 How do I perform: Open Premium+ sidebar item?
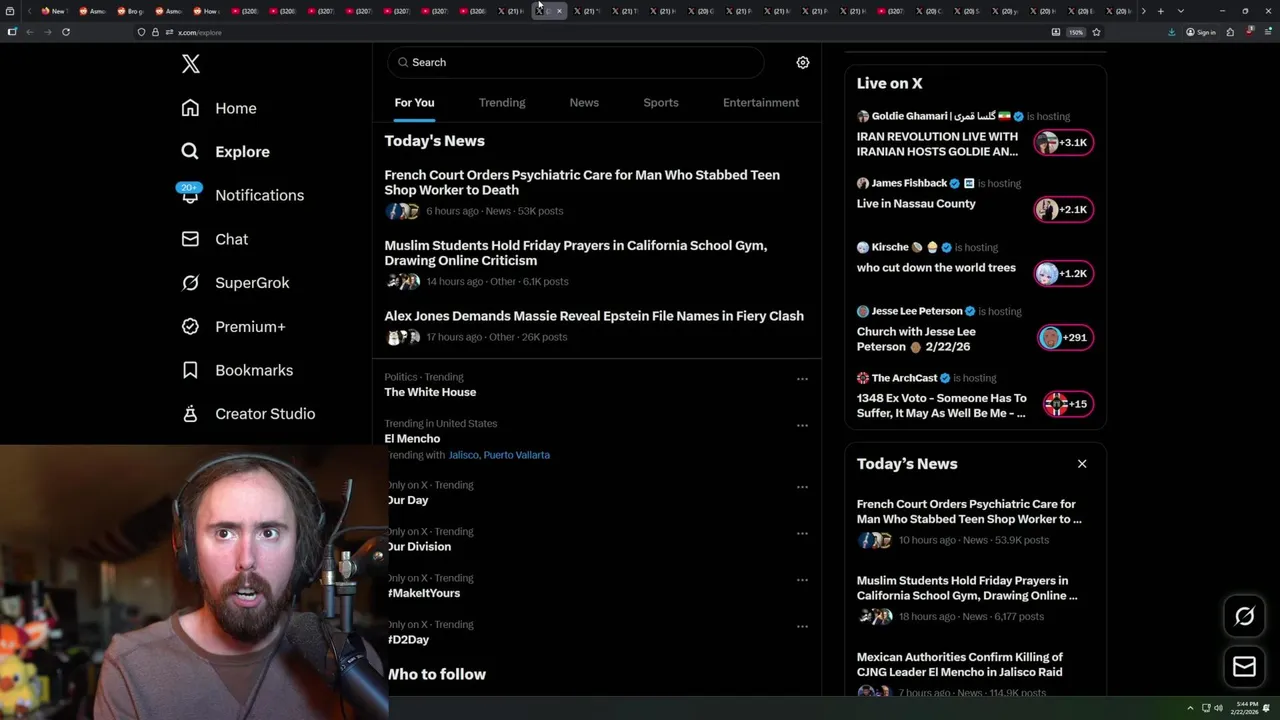[233, 327]
